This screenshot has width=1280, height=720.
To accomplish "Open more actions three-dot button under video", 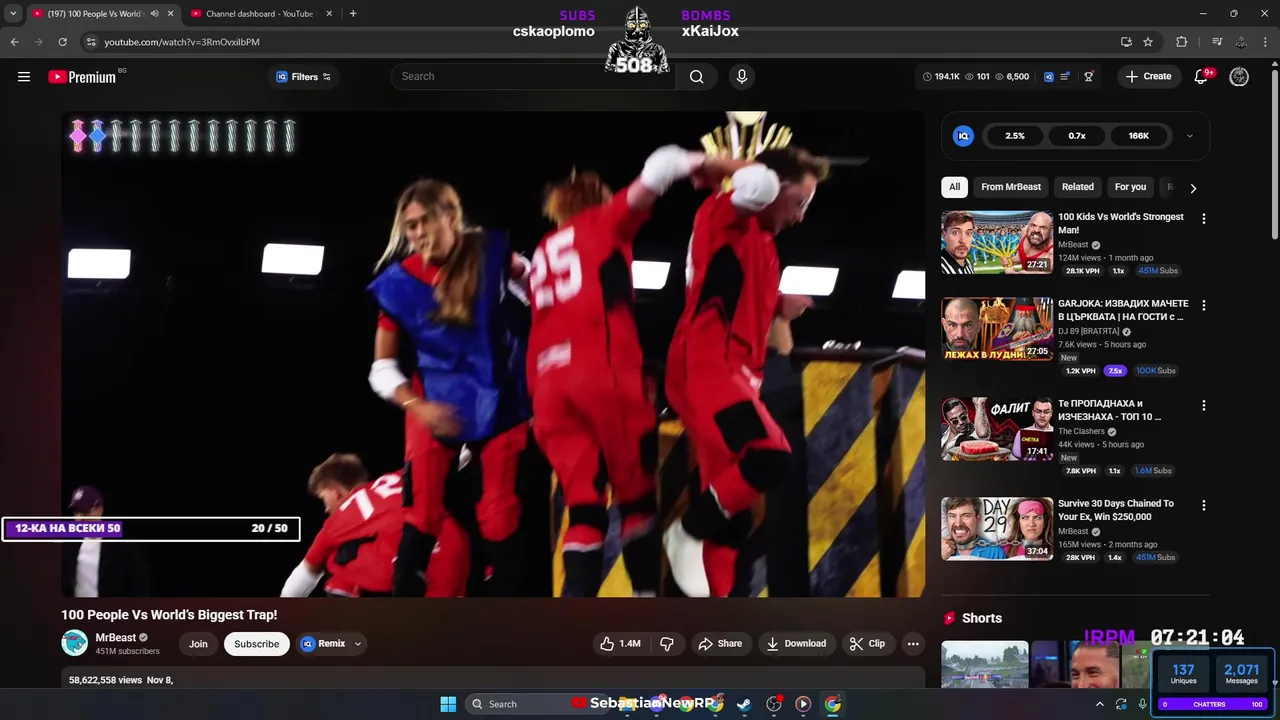I will pos(913,644).
